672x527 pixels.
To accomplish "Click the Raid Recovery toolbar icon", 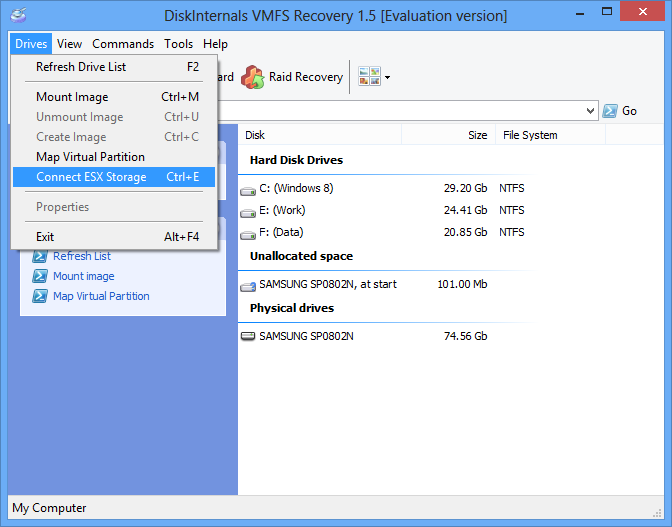I will [x=252, y=77].
